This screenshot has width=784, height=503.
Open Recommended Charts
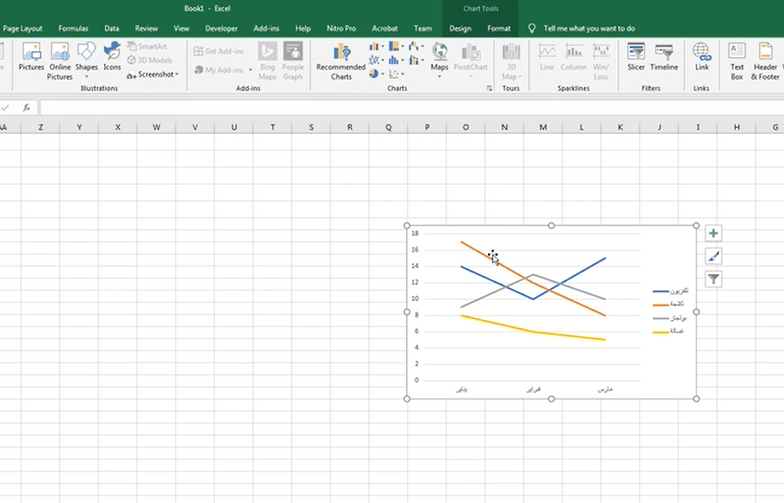[341, 60]
